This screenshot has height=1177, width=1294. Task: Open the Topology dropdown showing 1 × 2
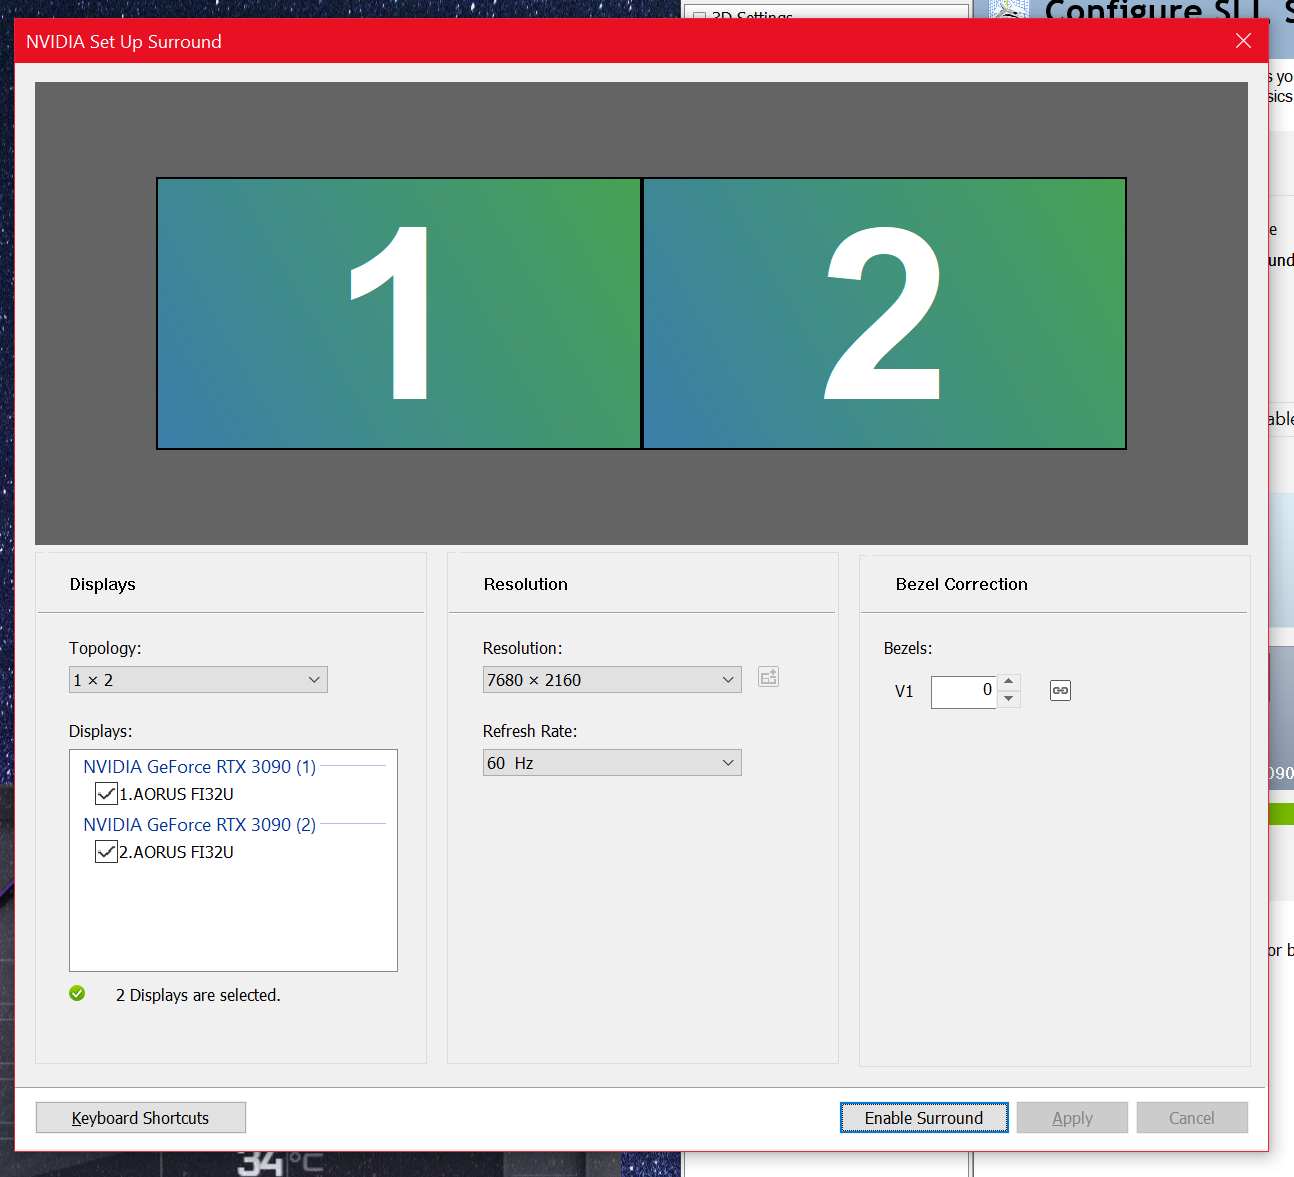[198, 680]
